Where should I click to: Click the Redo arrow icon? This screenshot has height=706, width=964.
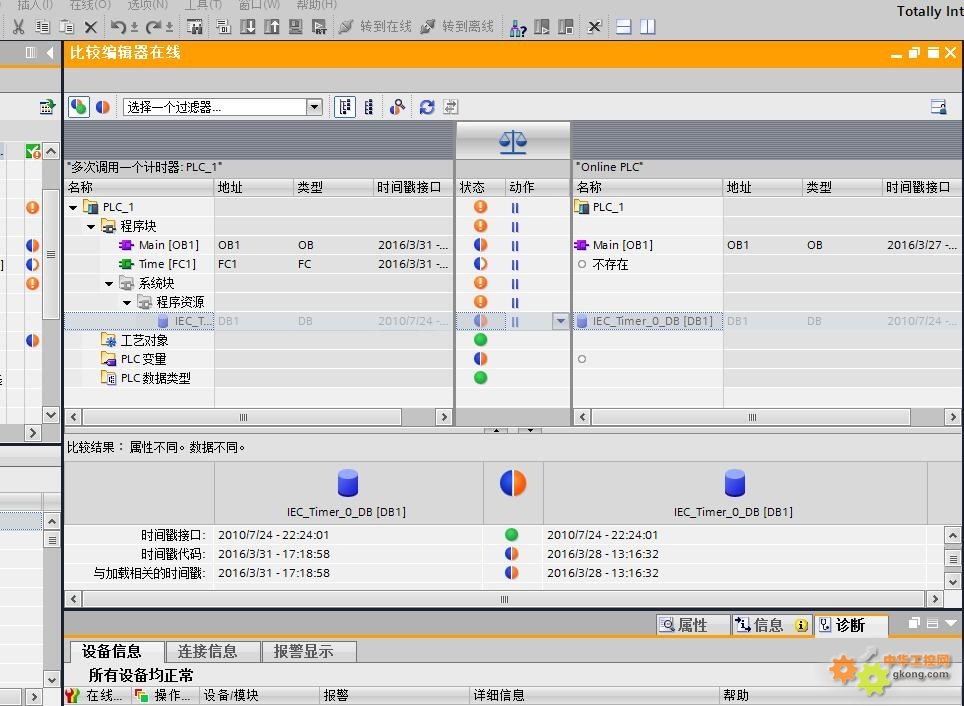(153, 27)
